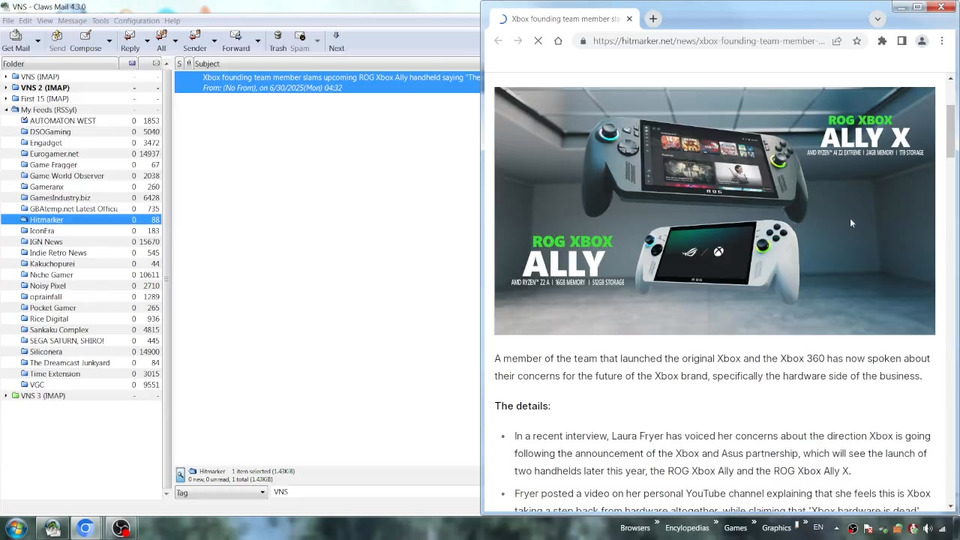Open Sender reply dropdown arrow
Image resolution: width=960 pixels, height=540 pixels.
pyautogui.click(x=214, y=41)
